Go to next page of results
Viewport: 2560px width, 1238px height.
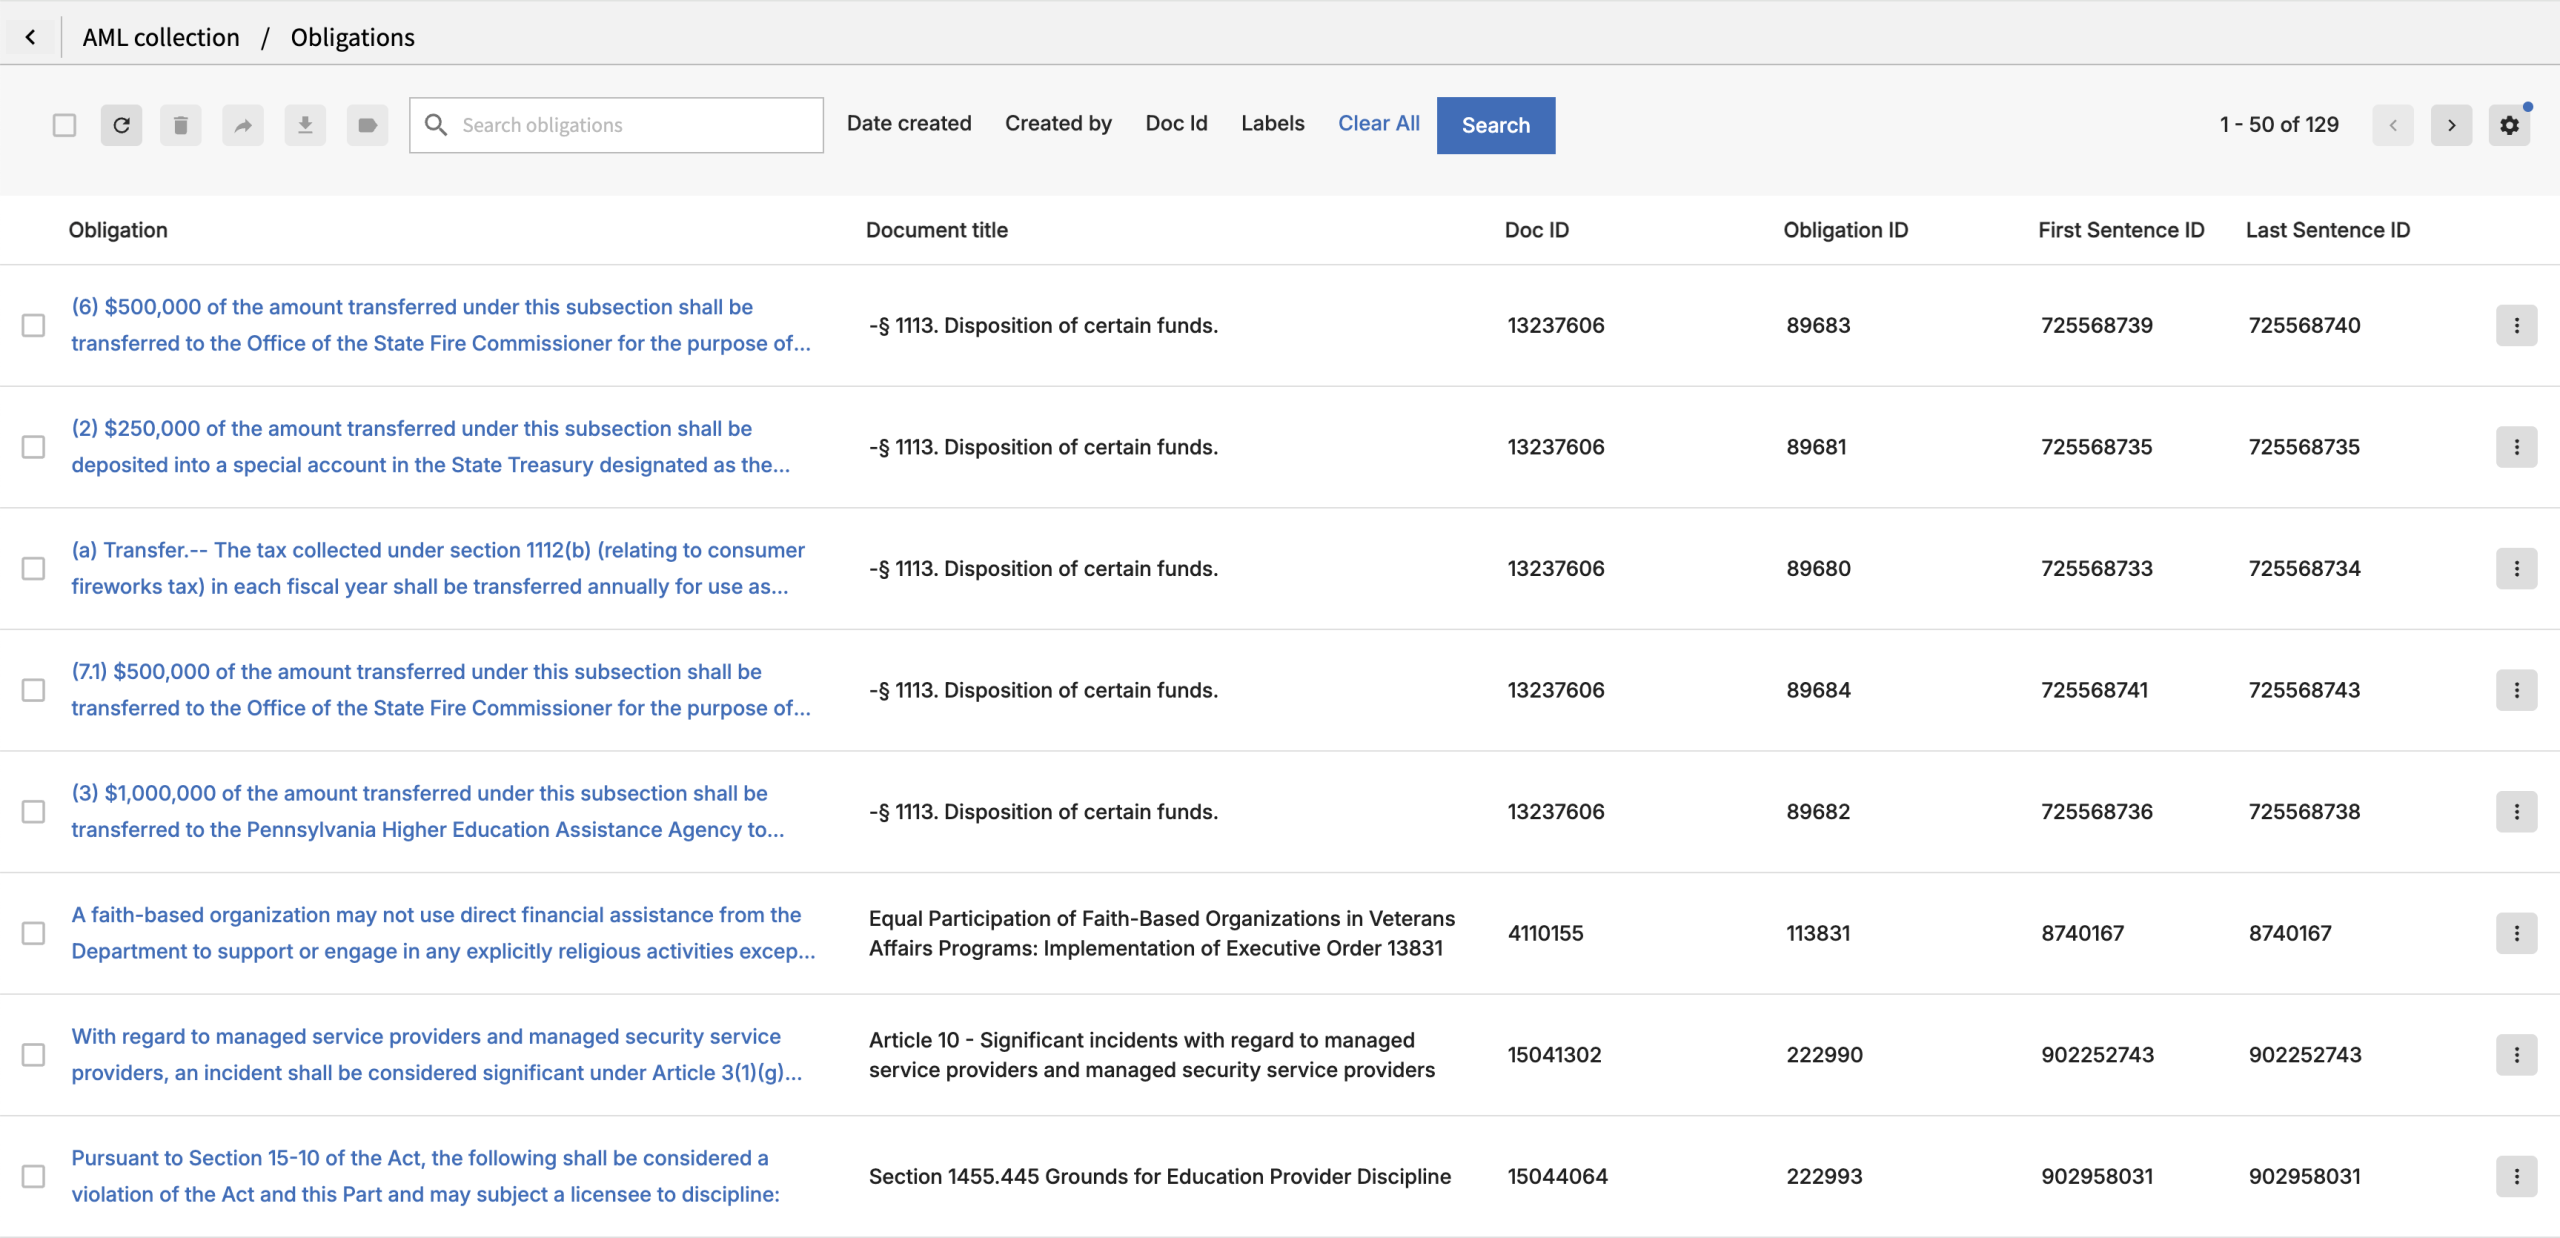coord(2451,125)
